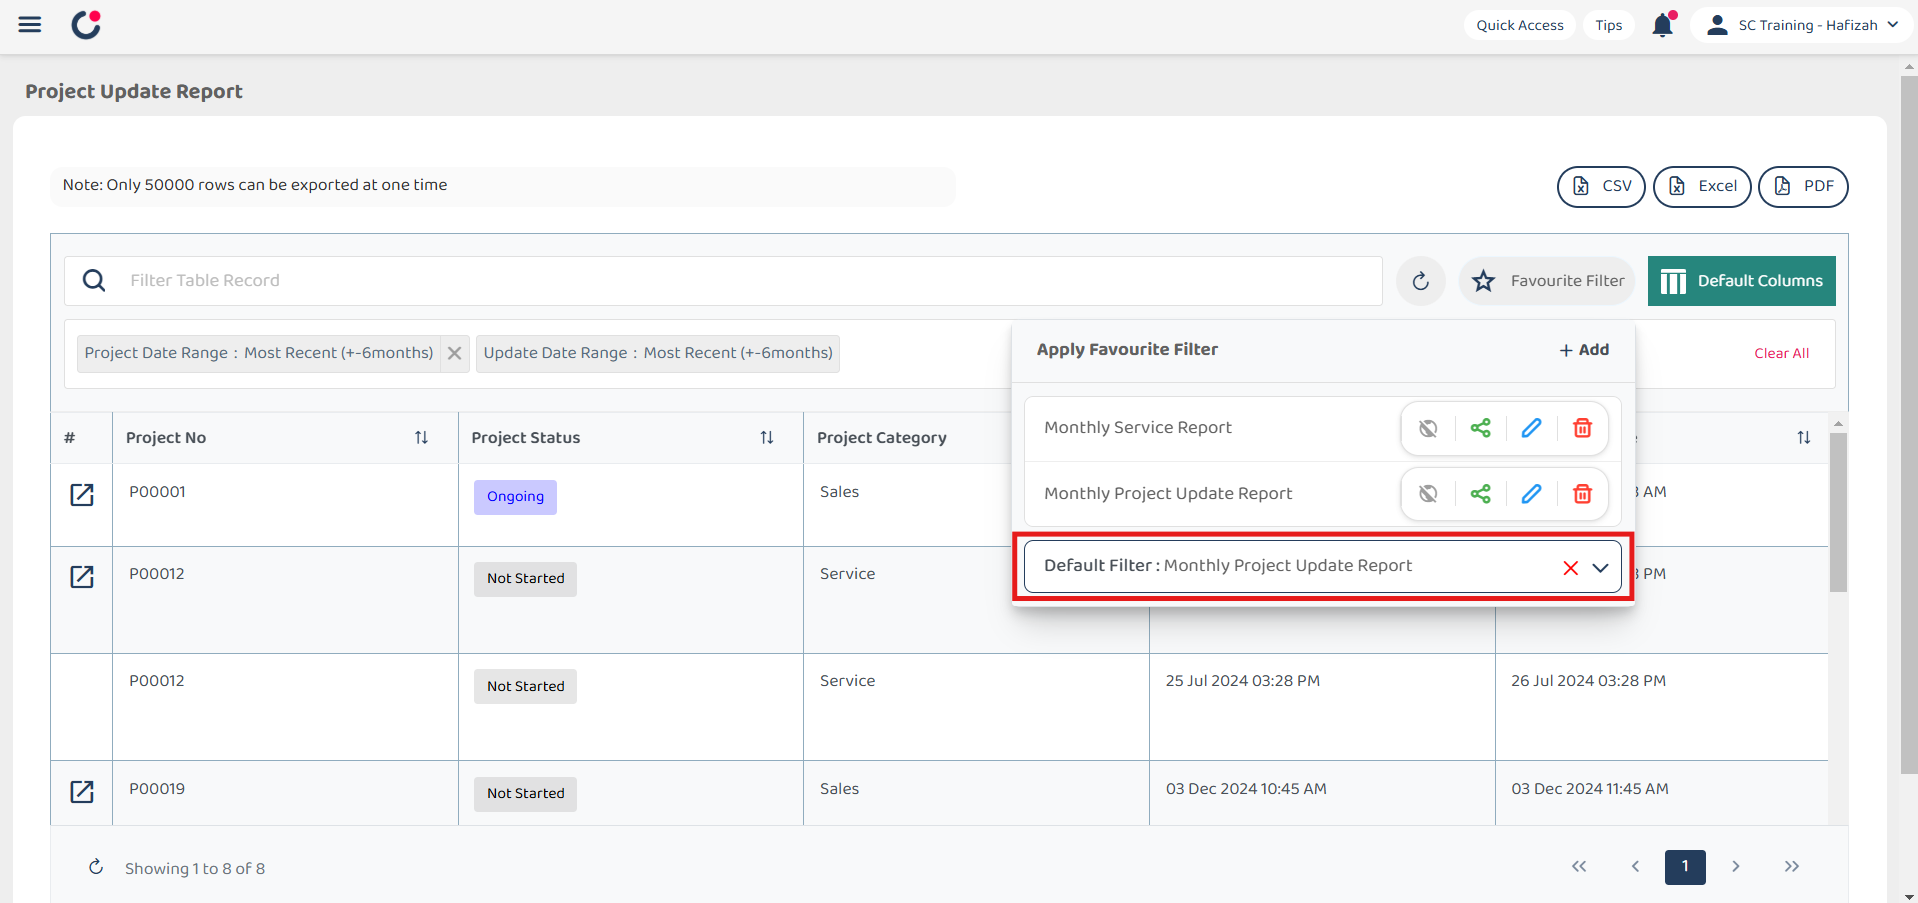The height and width of the screenshot is (903, 1918).
Task: Click the Update Date Range filter chip
Action: point(658,353)
